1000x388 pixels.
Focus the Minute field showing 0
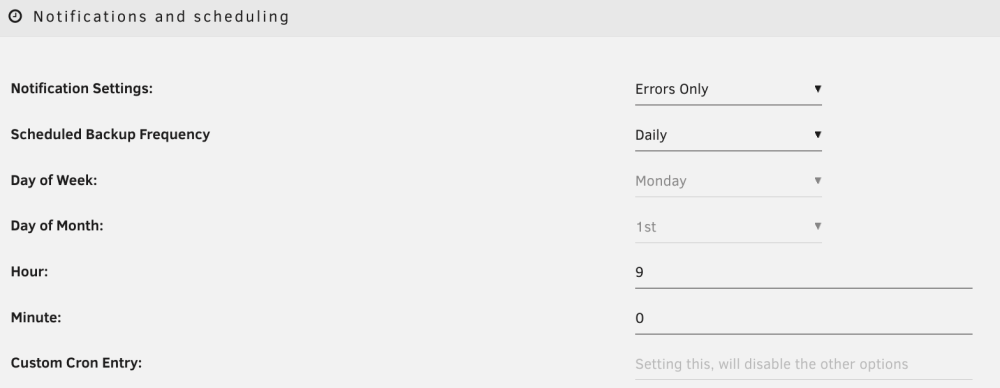tap(804, 319)
